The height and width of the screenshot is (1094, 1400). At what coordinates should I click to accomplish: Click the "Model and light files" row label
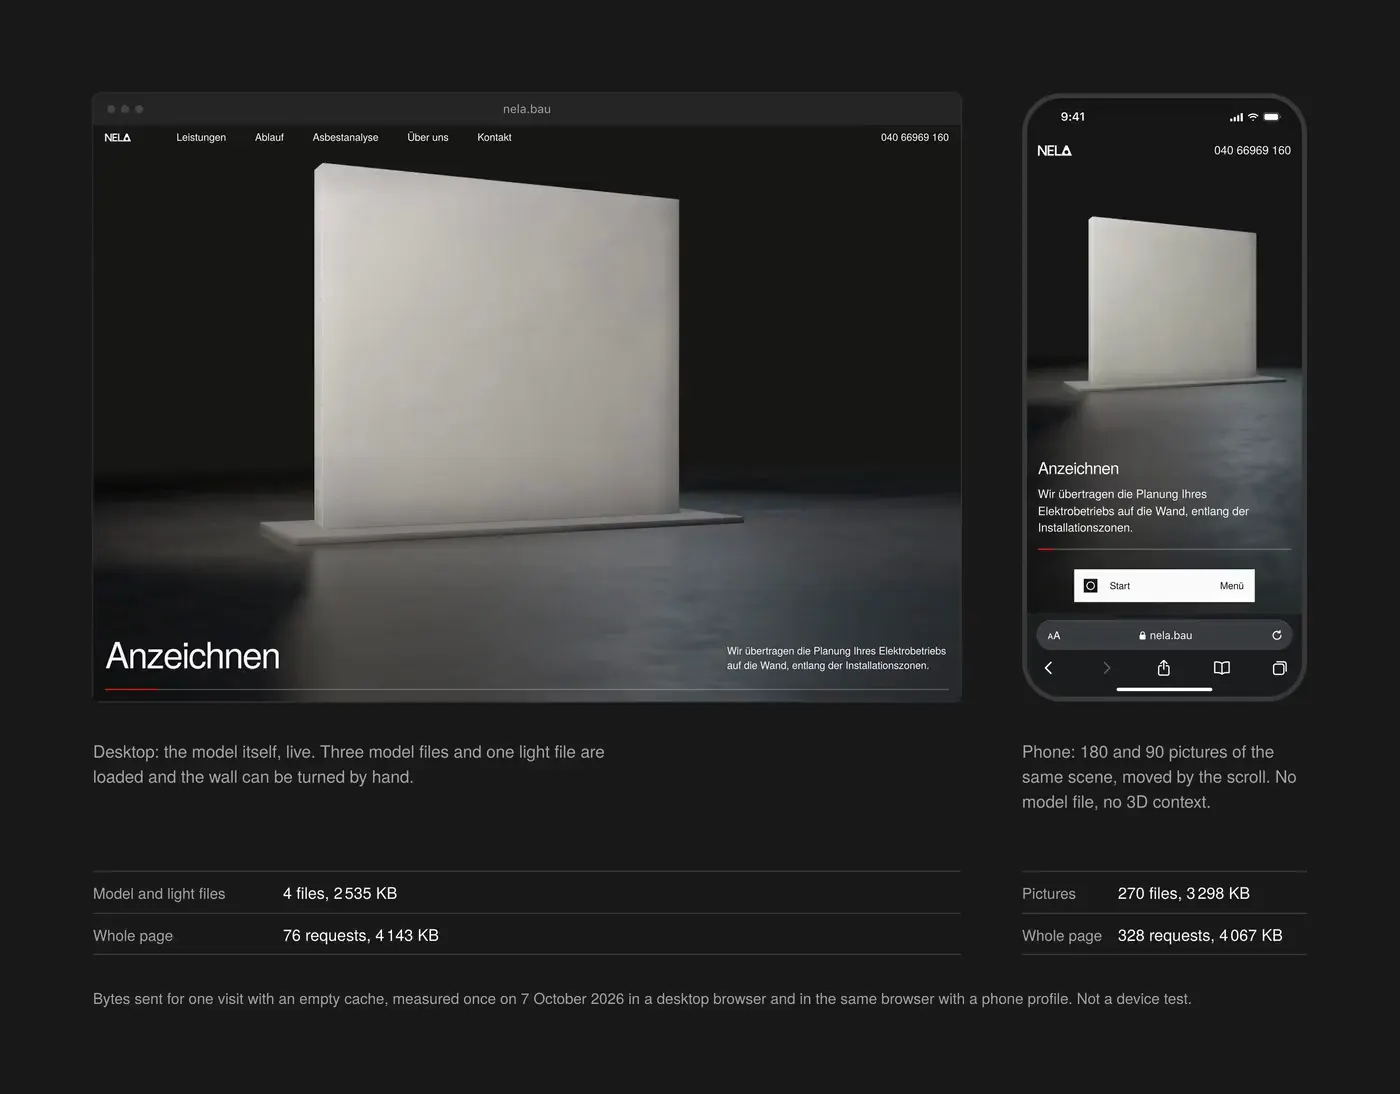[159, 894]
